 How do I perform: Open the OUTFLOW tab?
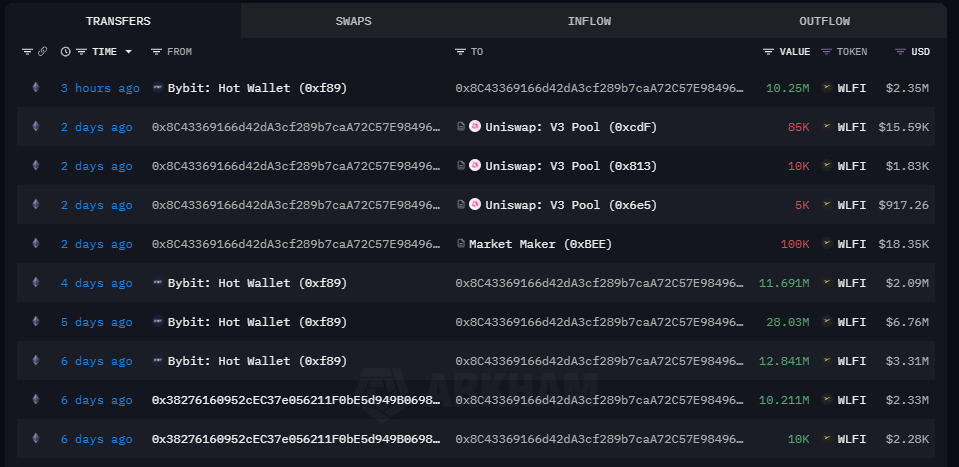click(x=824, y=21)
